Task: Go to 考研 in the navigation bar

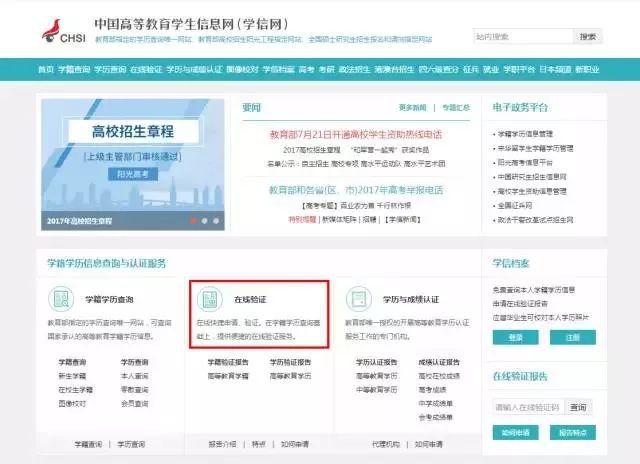Action: tap(327, 69)
